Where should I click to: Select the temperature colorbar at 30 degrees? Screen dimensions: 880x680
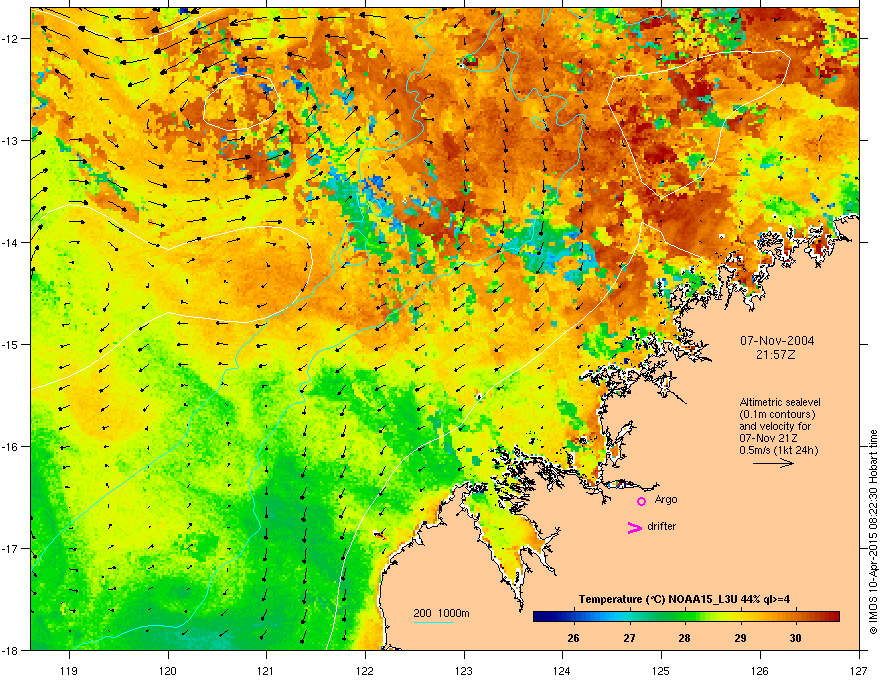pyautogui.click(x=795, y=617)
